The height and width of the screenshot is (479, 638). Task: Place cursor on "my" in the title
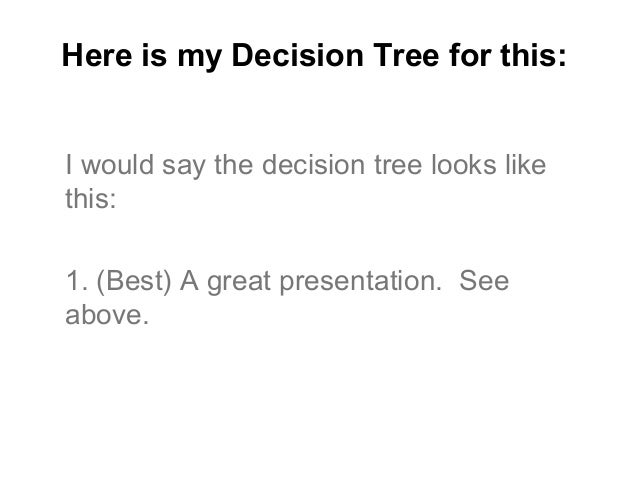point(199,59)
